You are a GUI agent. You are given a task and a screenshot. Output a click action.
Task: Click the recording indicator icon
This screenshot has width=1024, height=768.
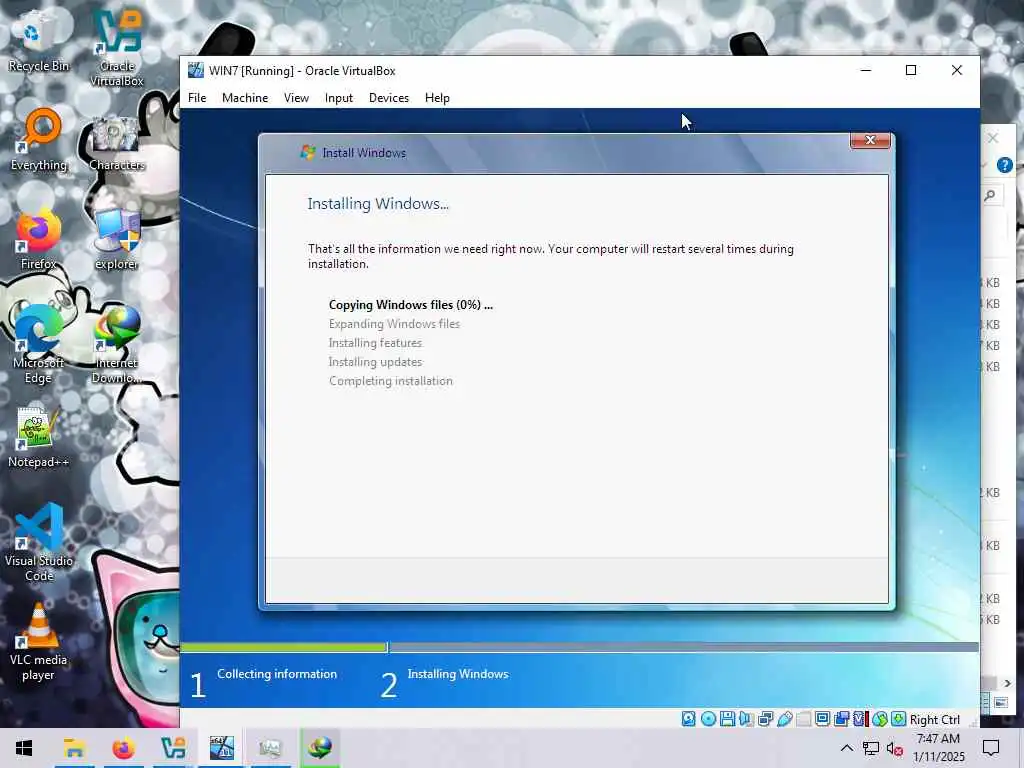click(842, 719)
